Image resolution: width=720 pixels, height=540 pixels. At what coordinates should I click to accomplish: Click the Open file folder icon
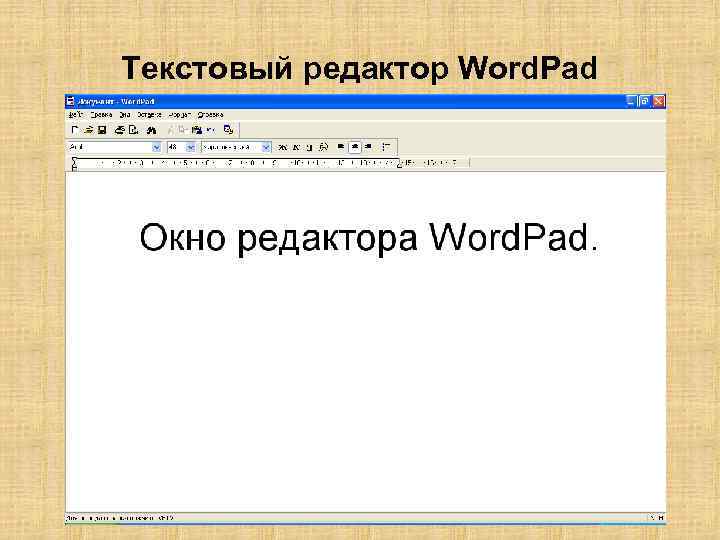pyautogui.click(x=89, y=130)
